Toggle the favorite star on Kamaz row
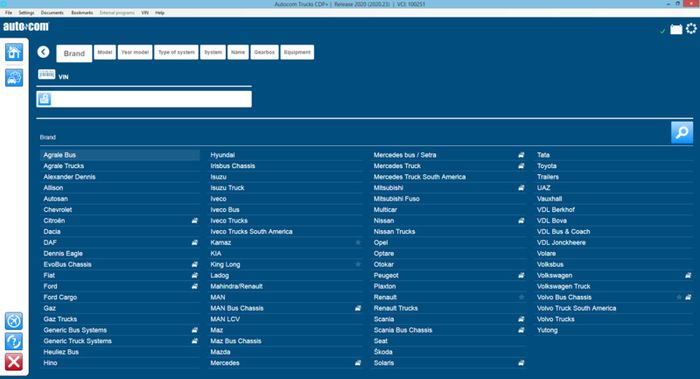Image resolution: width=700 pixels, height=379 pixels. [x=358, y=242]
